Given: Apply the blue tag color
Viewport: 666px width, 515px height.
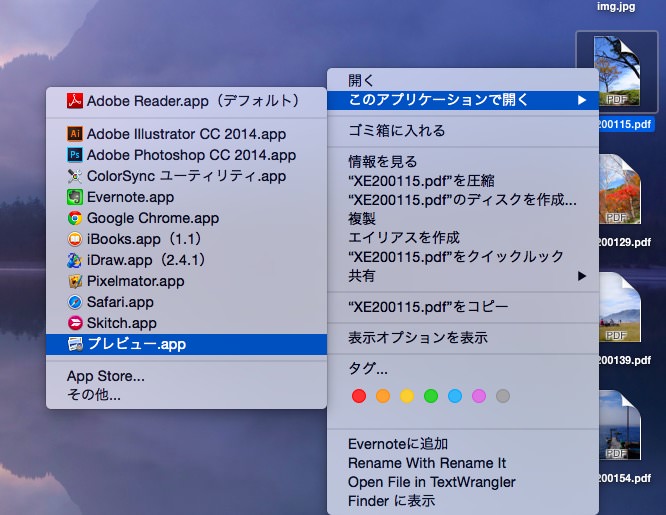Looking at the screenshot, I should click(455, 396).
